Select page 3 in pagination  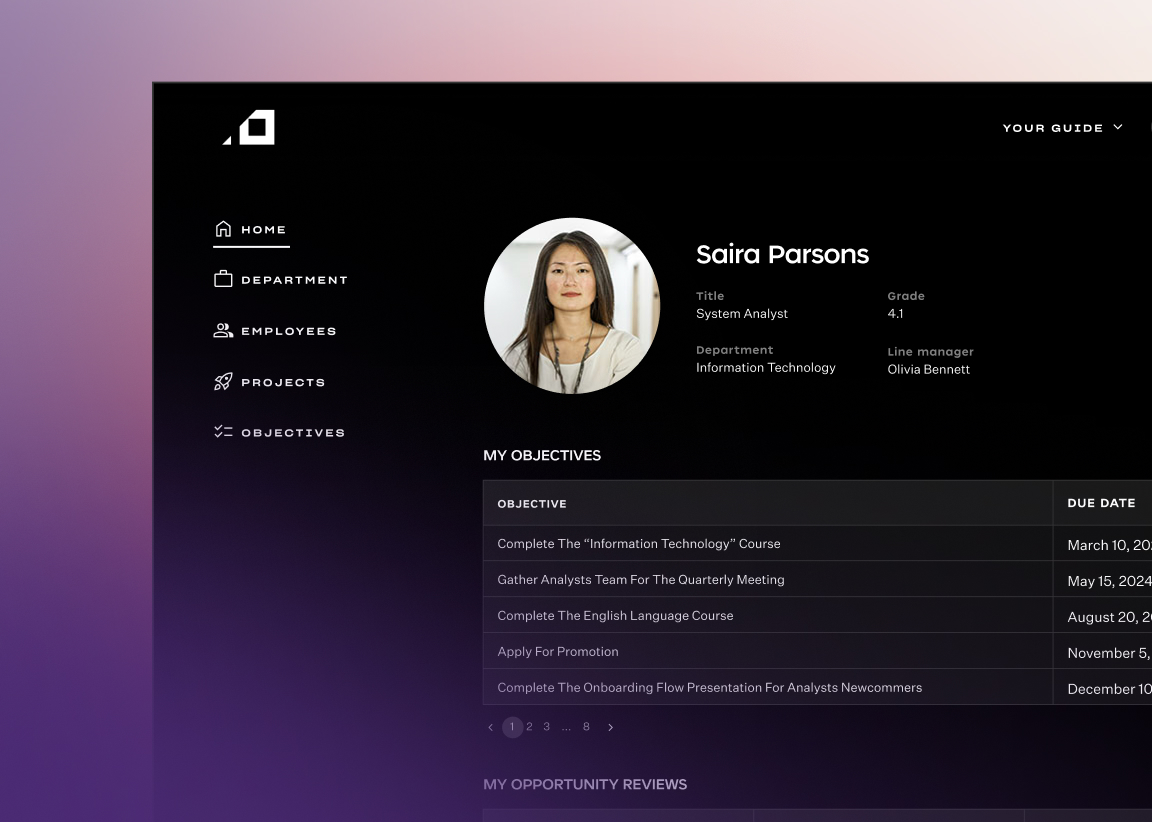click(x=546, y=727)
